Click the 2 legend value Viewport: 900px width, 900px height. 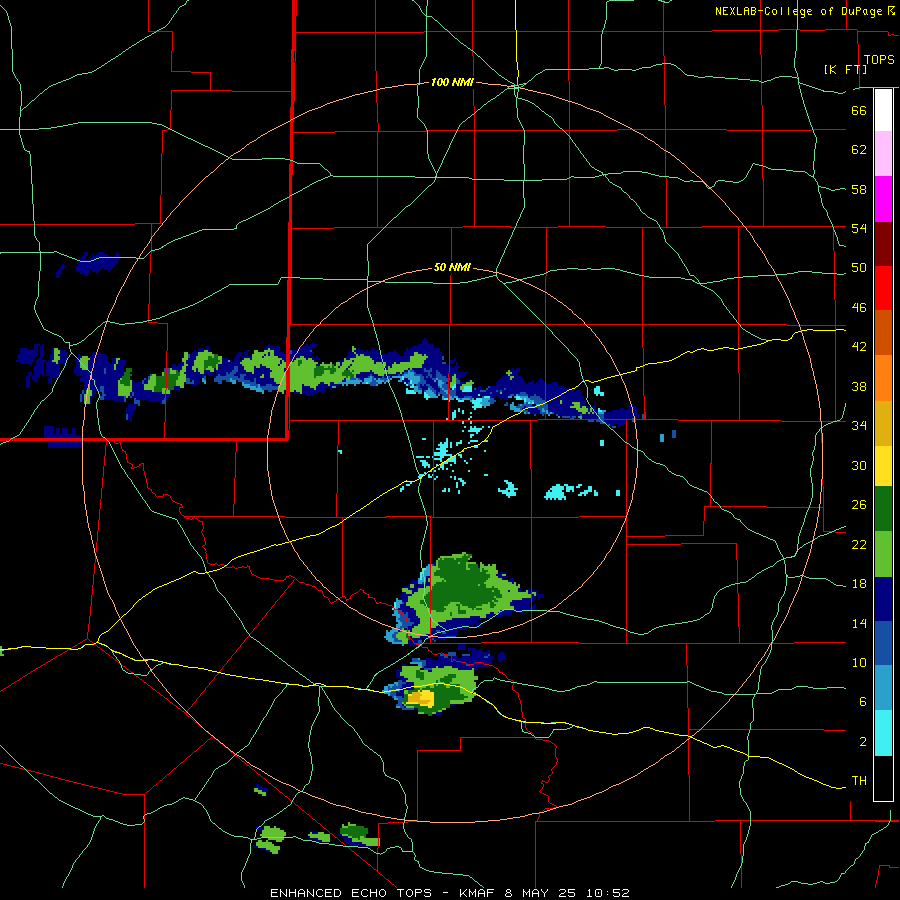[863, 742]
